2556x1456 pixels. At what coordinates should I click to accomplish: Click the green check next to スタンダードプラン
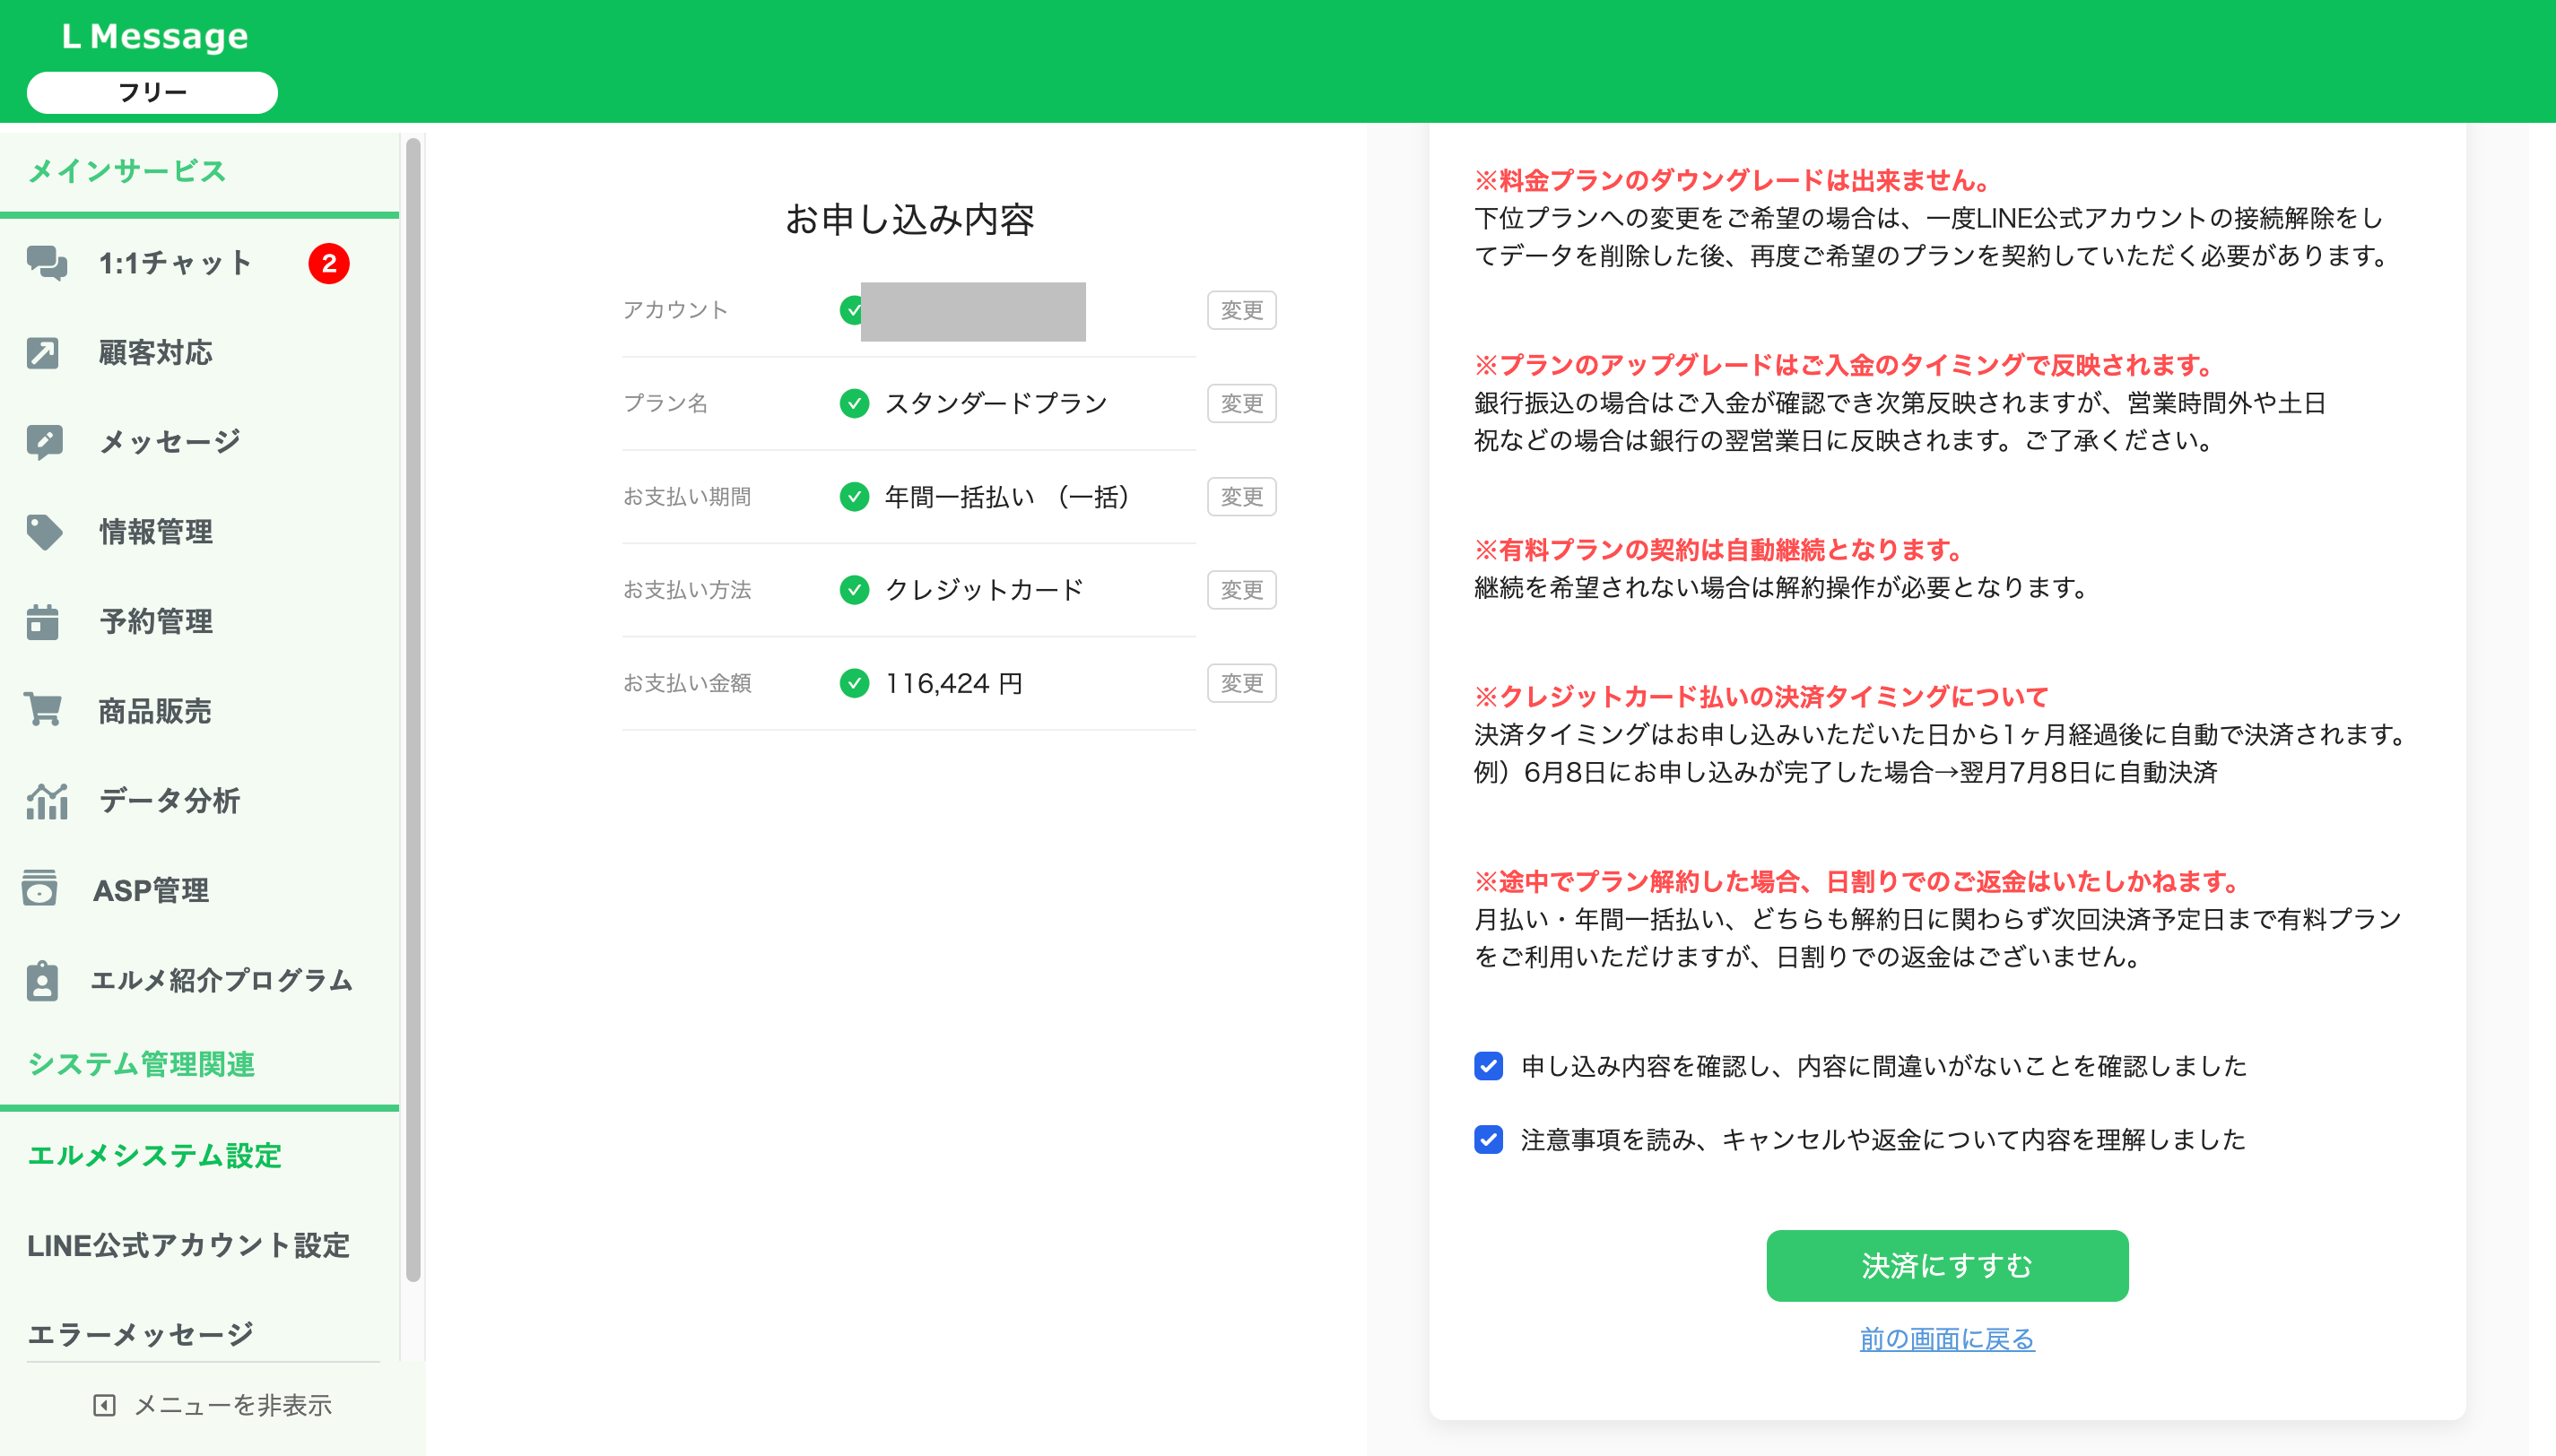click(x=854, y=404)
